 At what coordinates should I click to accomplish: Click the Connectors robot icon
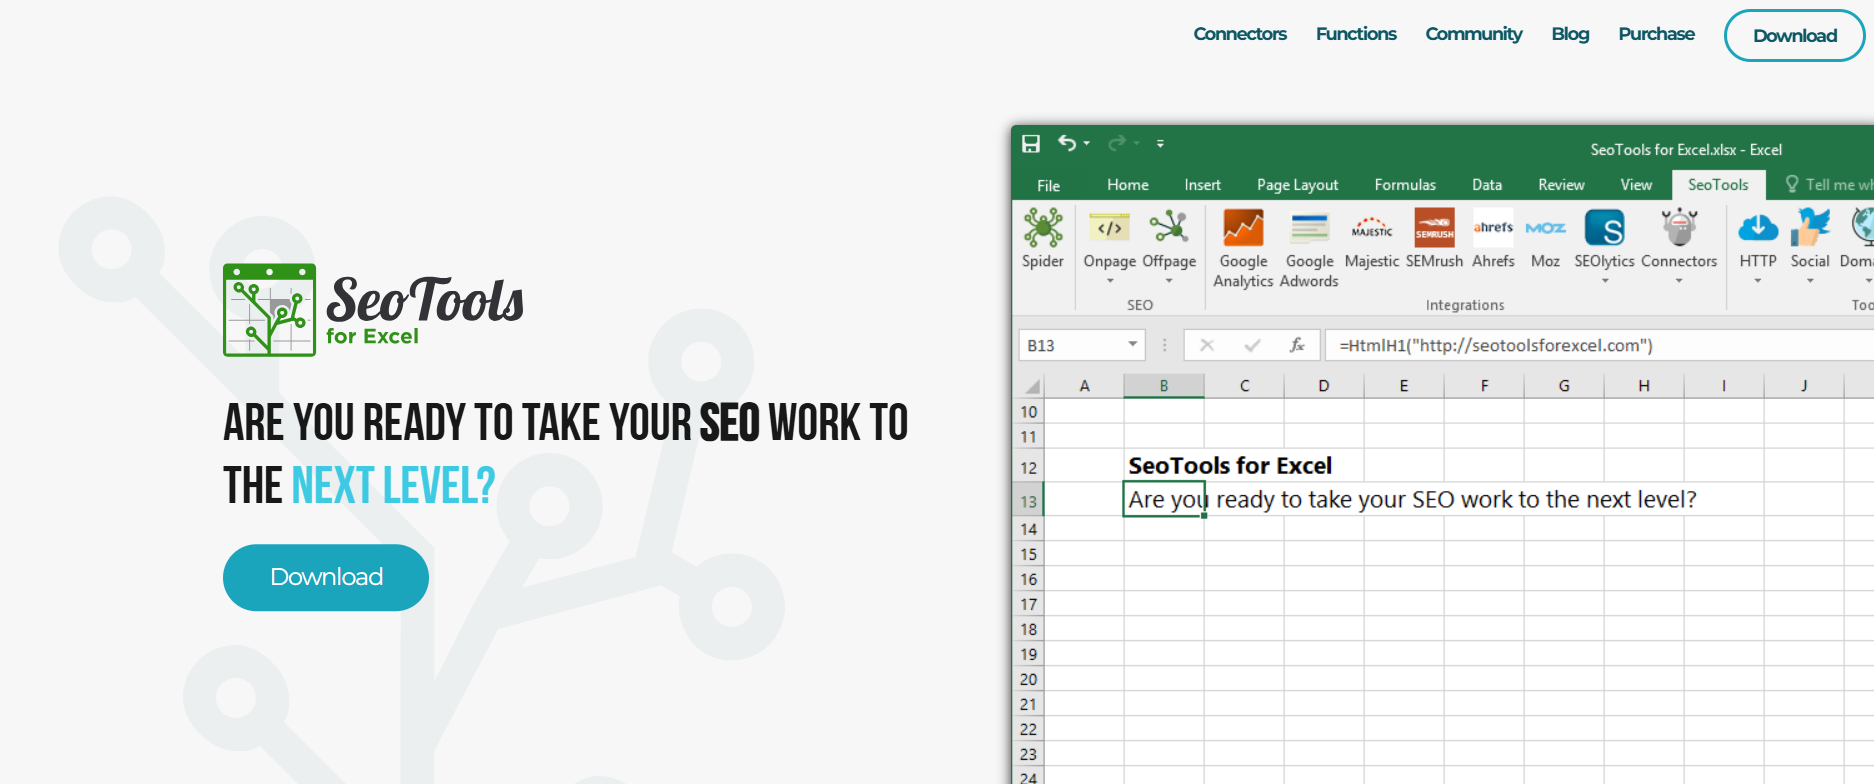[1679, 229]
